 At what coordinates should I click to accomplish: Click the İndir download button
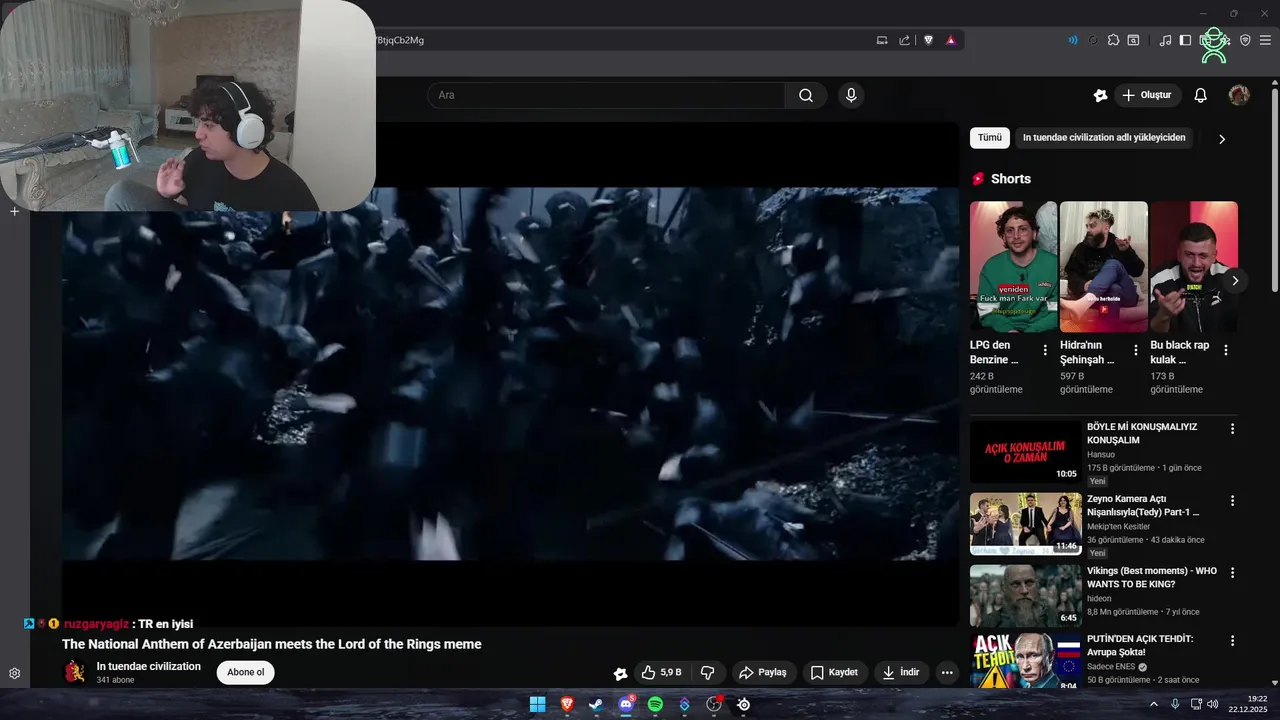pos(901,673)
